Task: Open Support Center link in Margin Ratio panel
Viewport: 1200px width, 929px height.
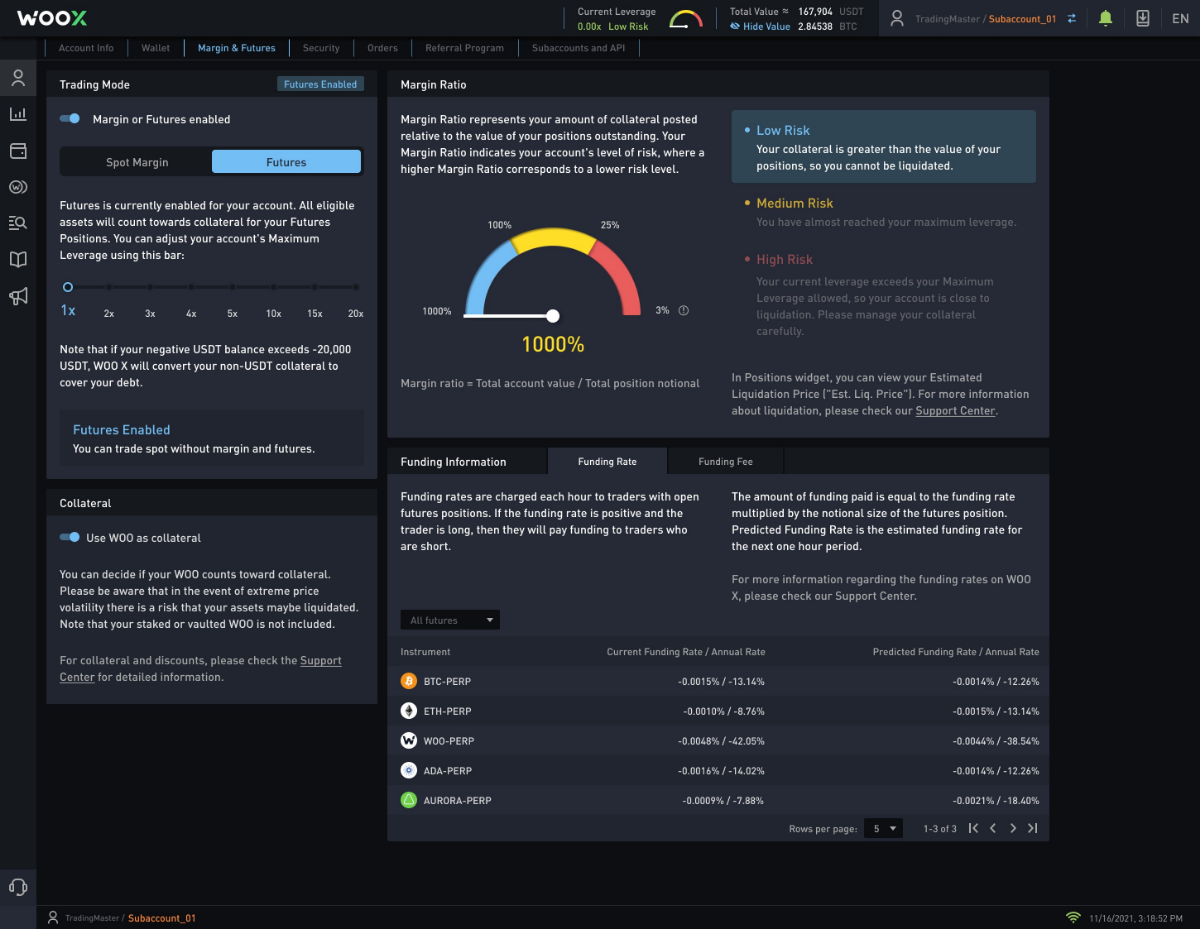Action: [955, 411]
